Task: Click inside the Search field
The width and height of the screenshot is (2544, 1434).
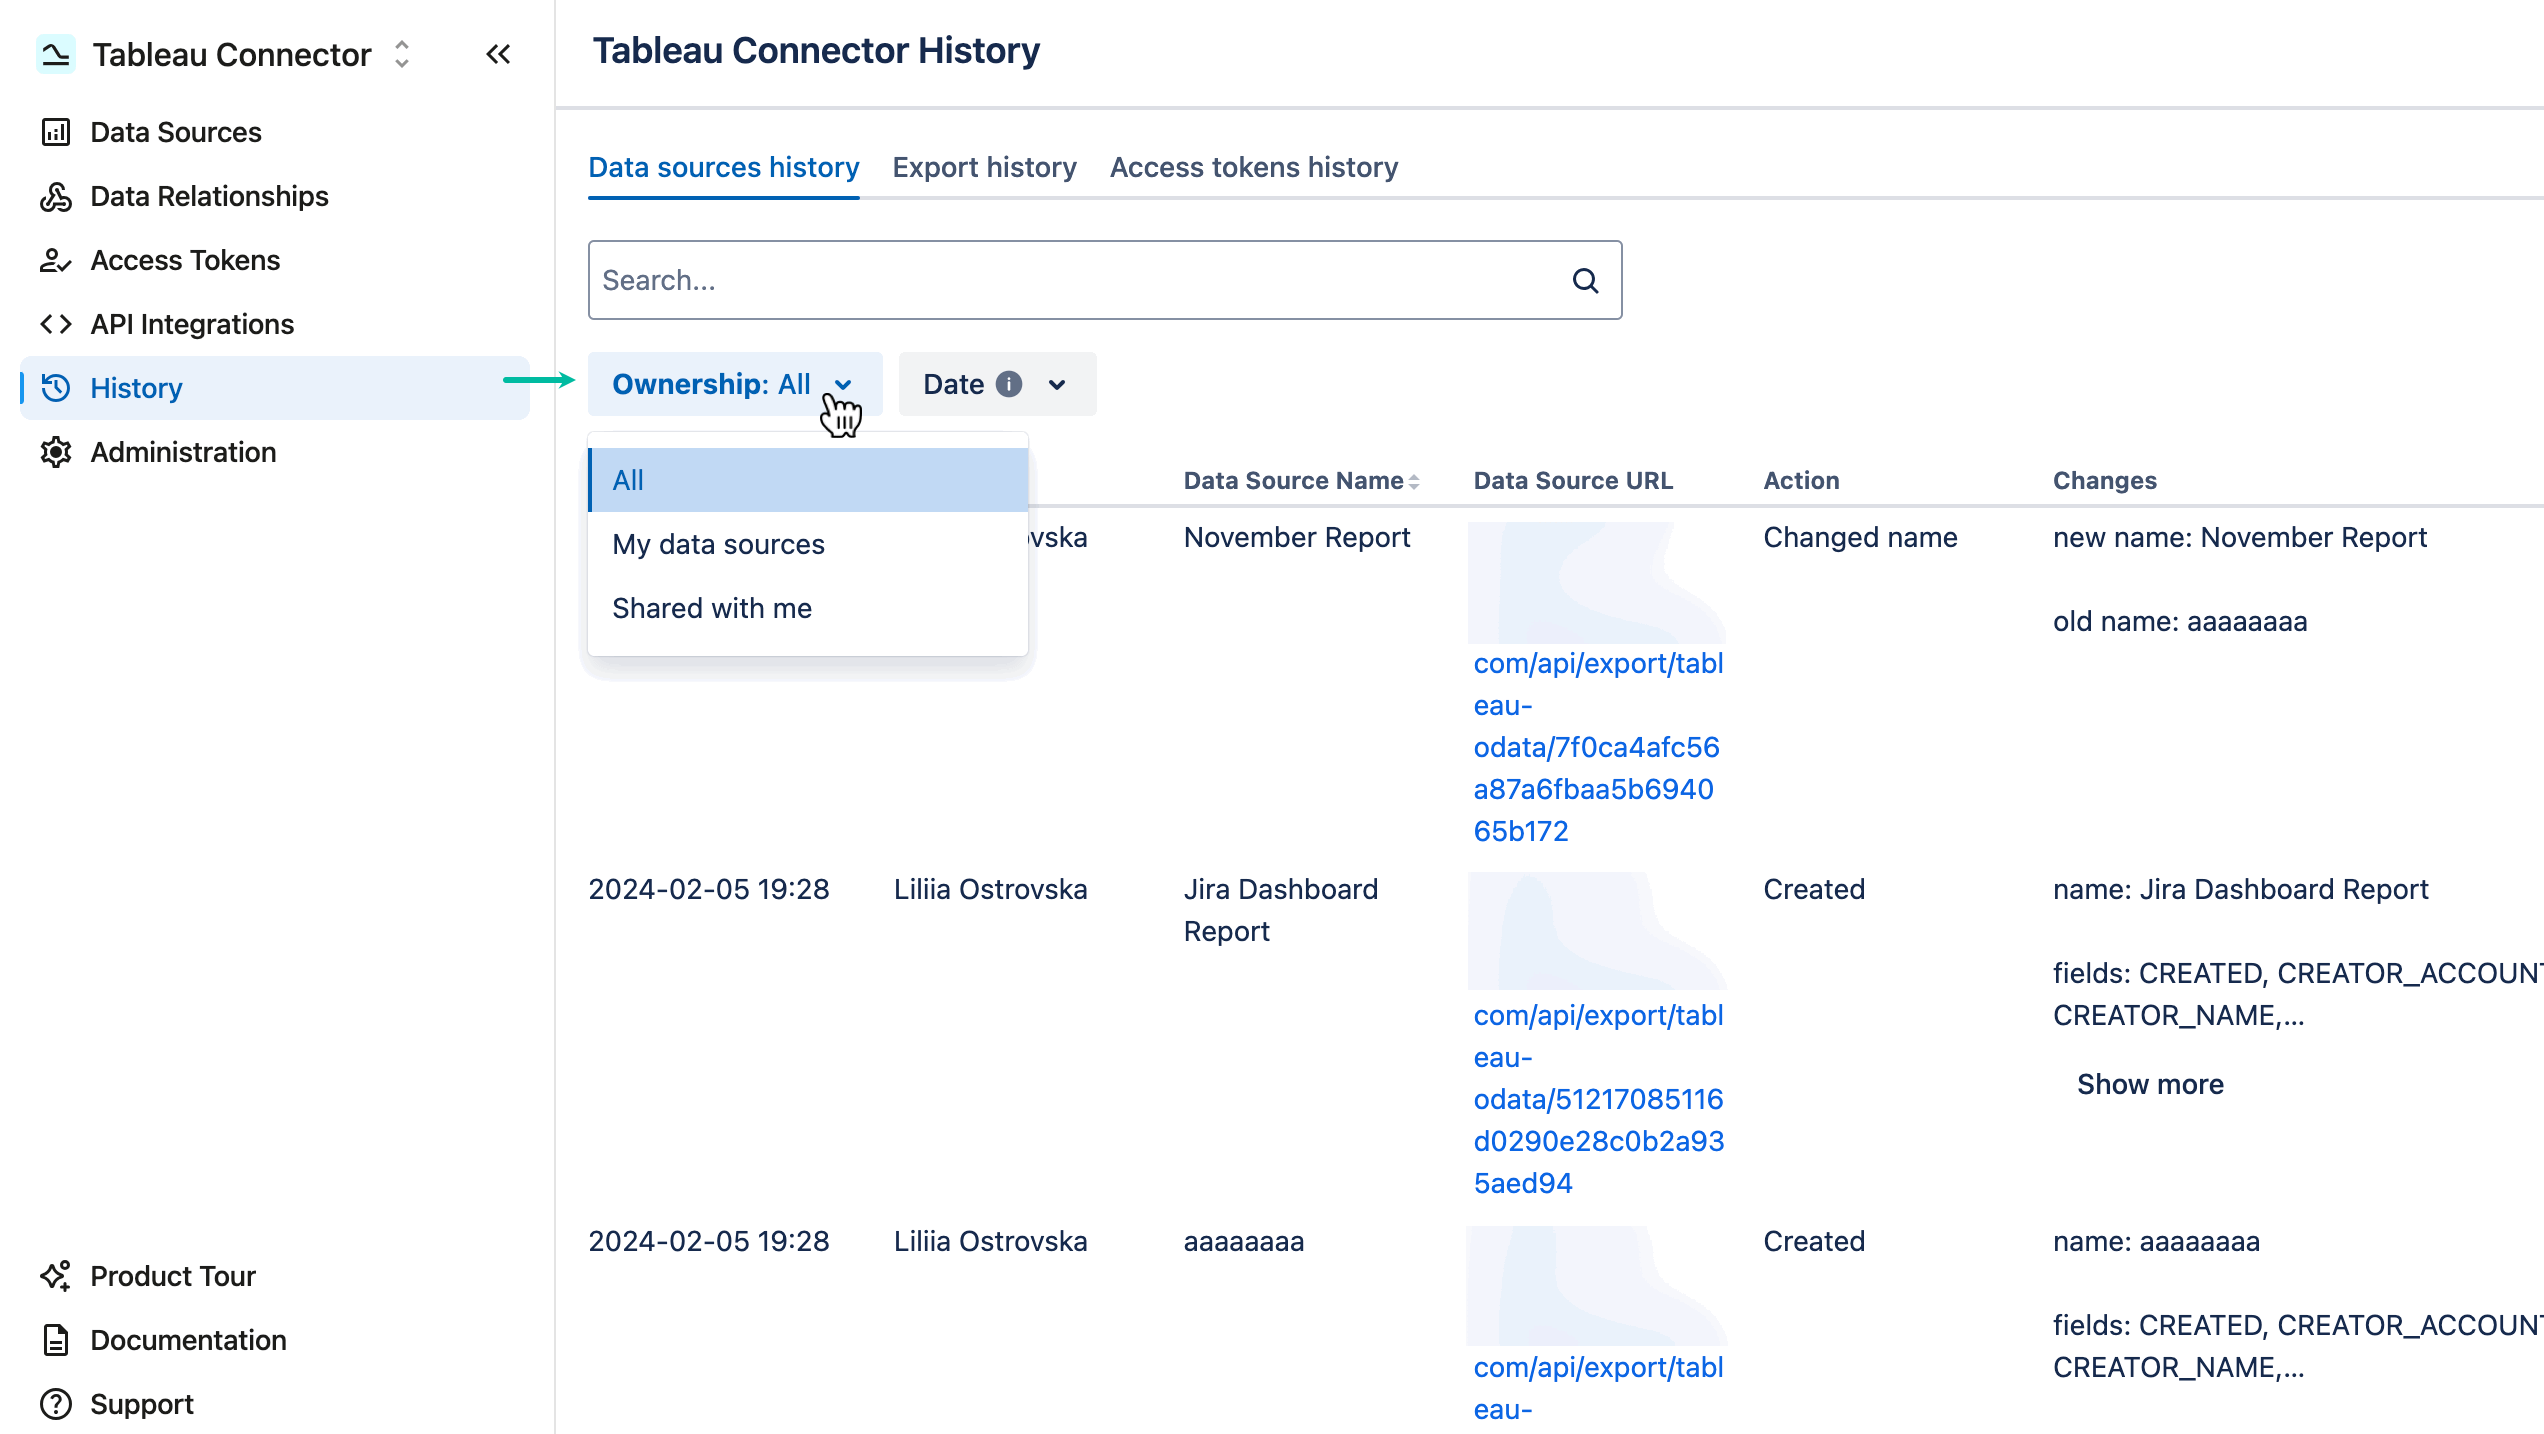Action: (1000, 281)
